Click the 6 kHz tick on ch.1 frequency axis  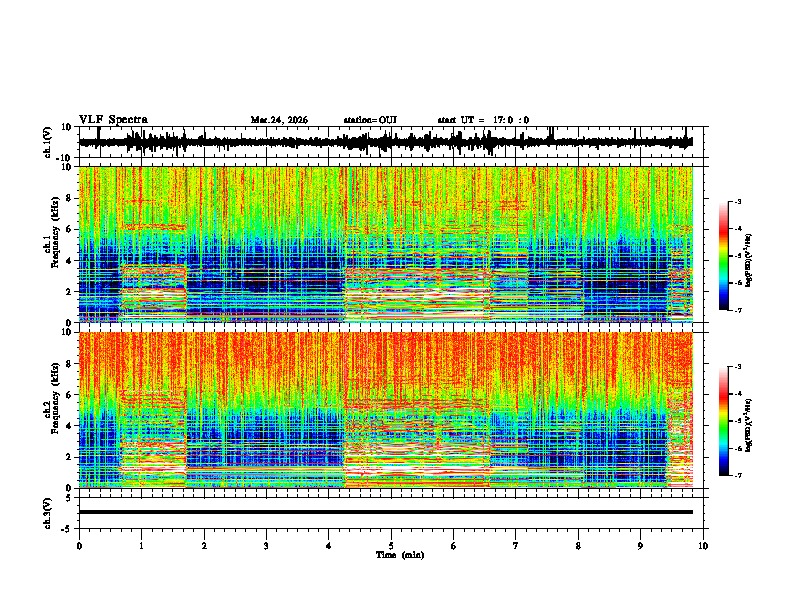[x=70, y=229]
